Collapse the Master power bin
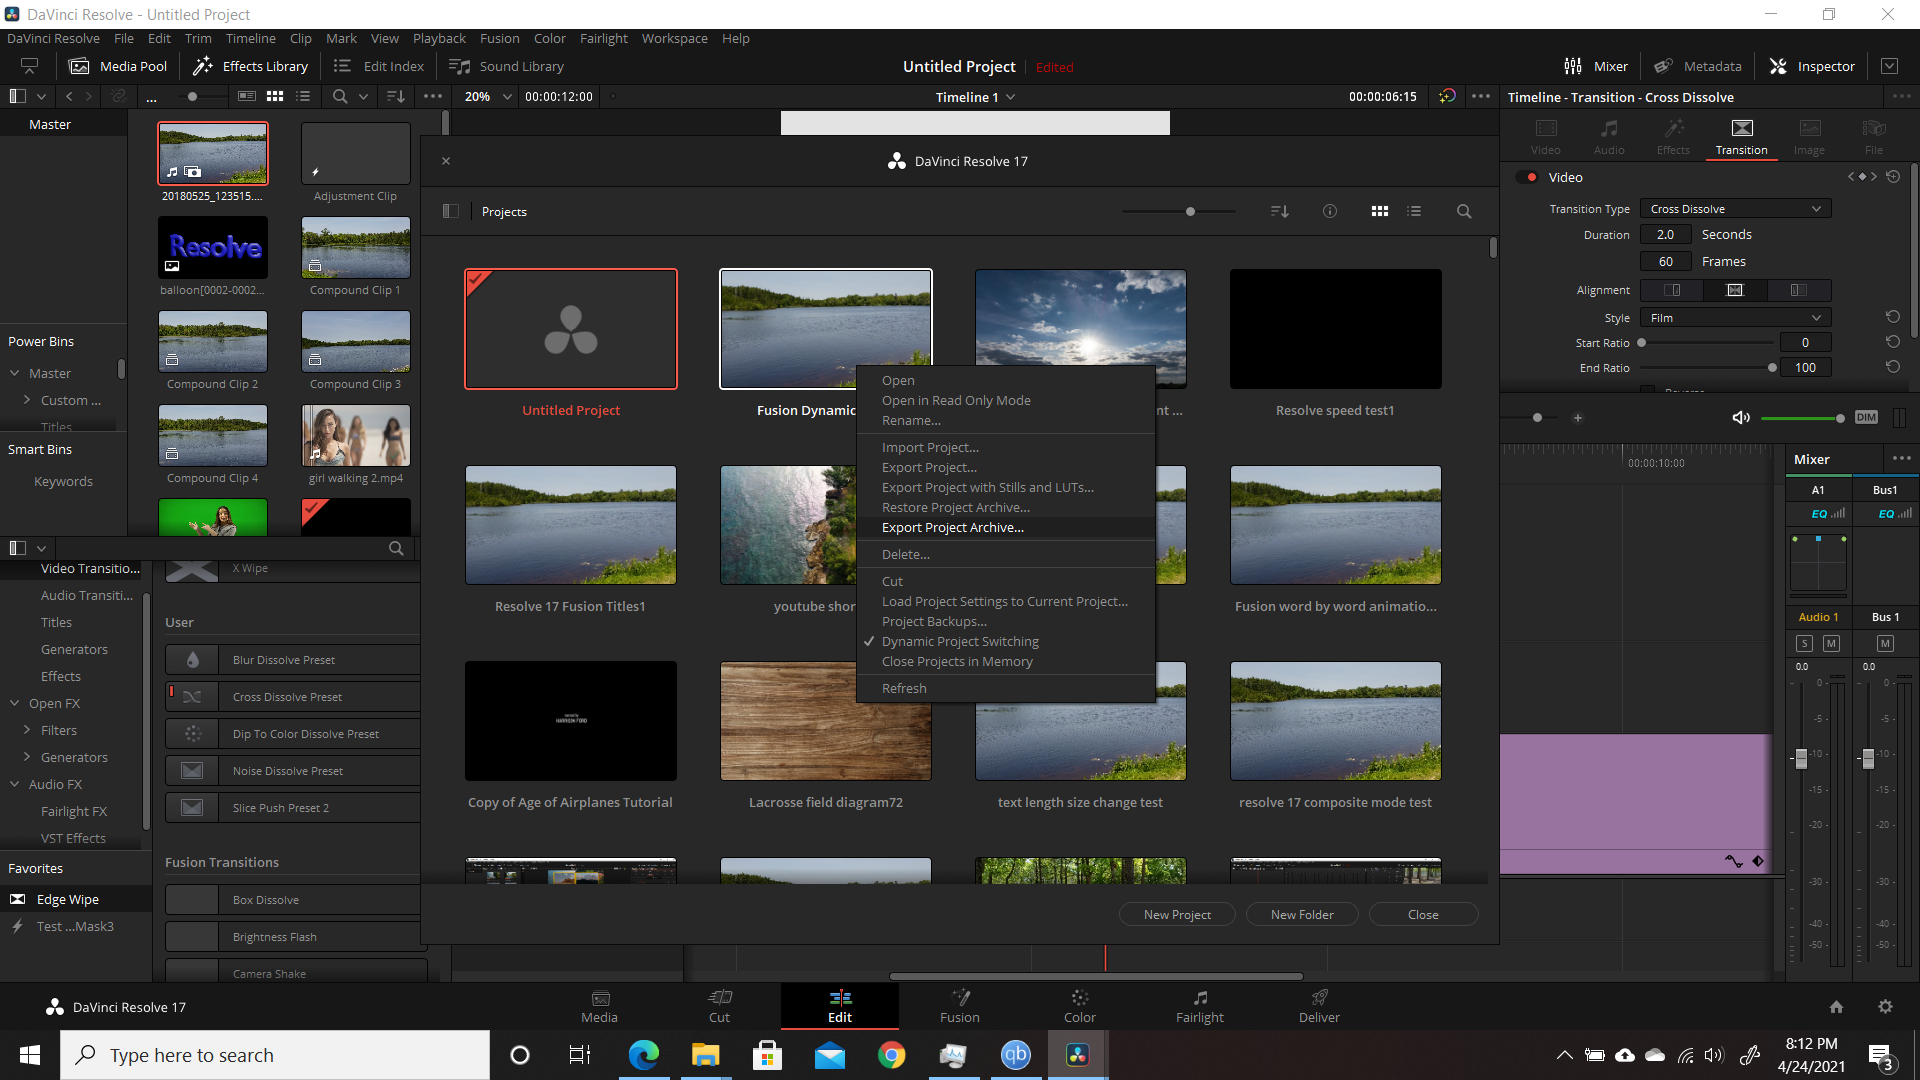The image size is (1920, 1080). [15, 373]
